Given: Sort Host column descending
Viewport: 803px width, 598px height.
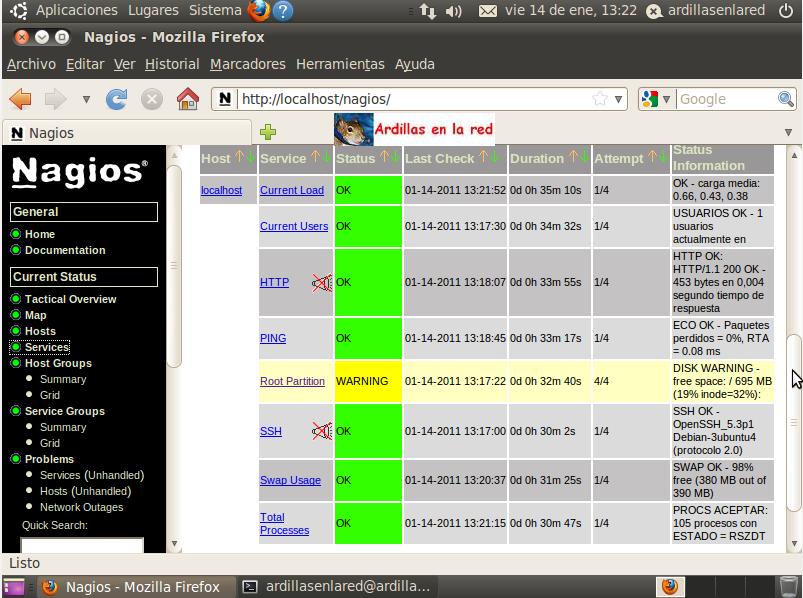Looking at the screenshot, I should coord(250,157).
